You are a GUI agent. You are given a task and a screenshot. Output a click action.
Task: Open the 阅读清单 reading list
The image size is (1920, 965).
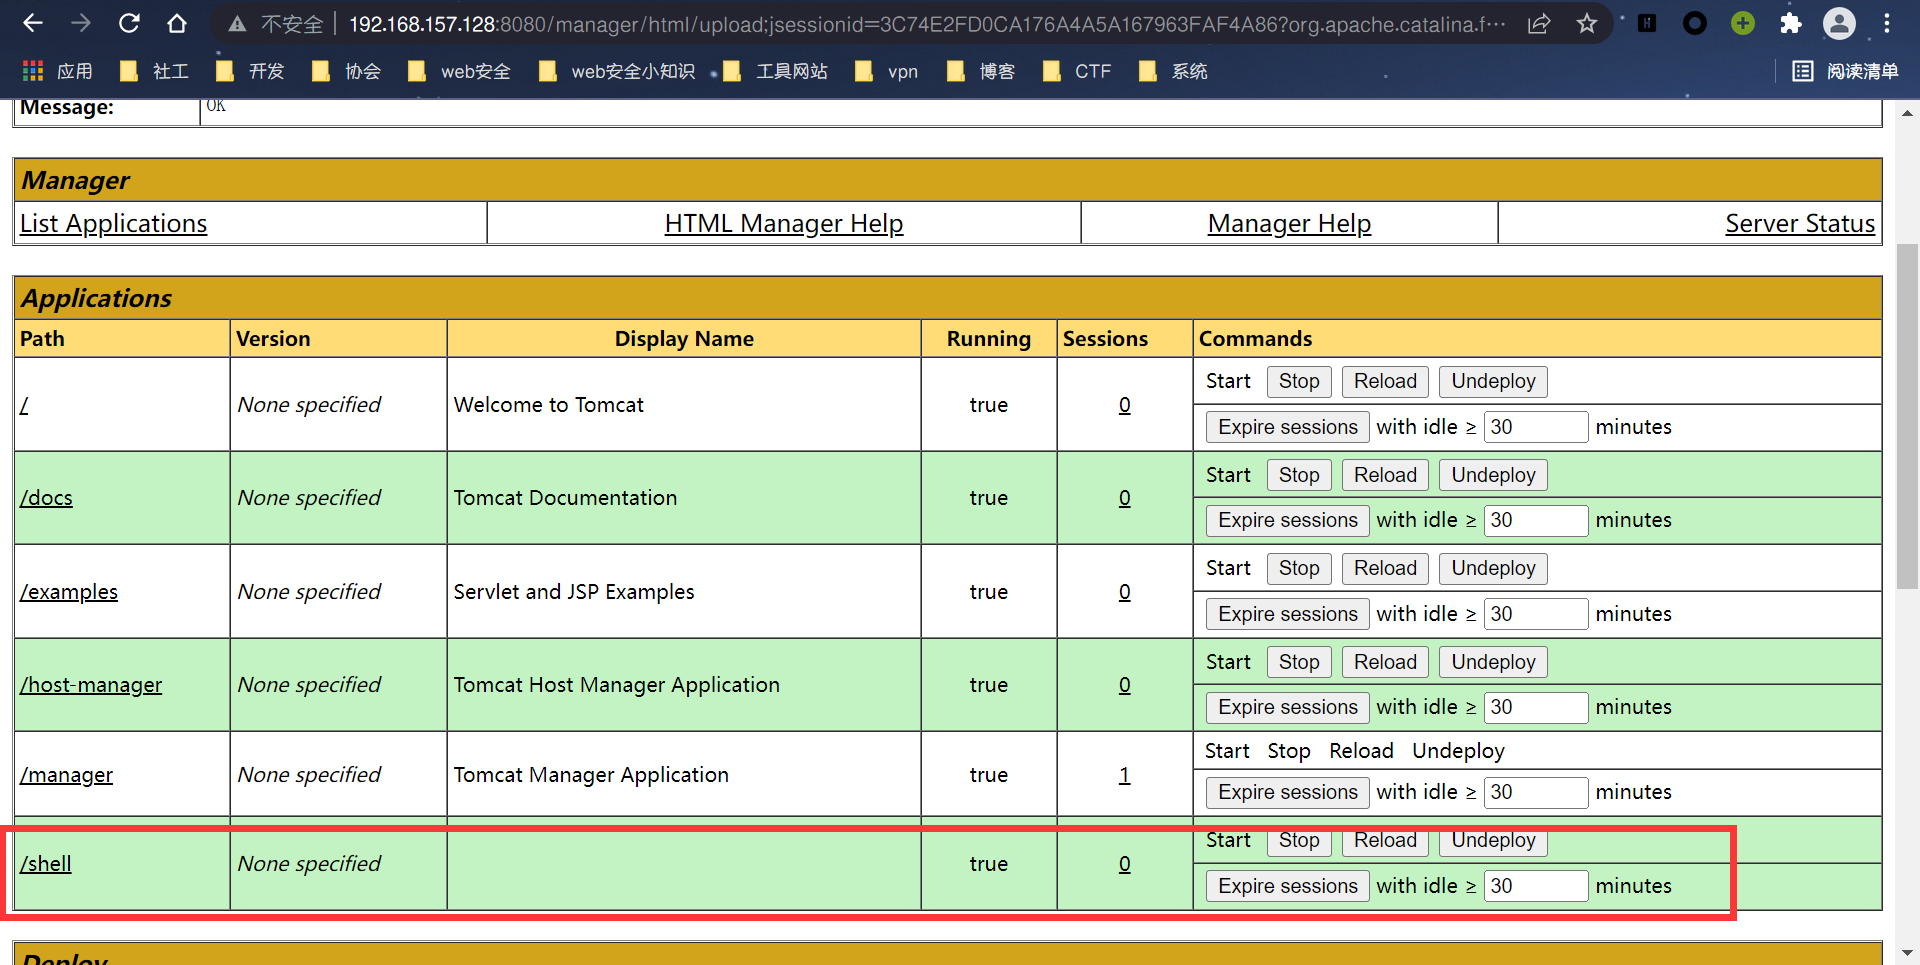click(1845, 71)
